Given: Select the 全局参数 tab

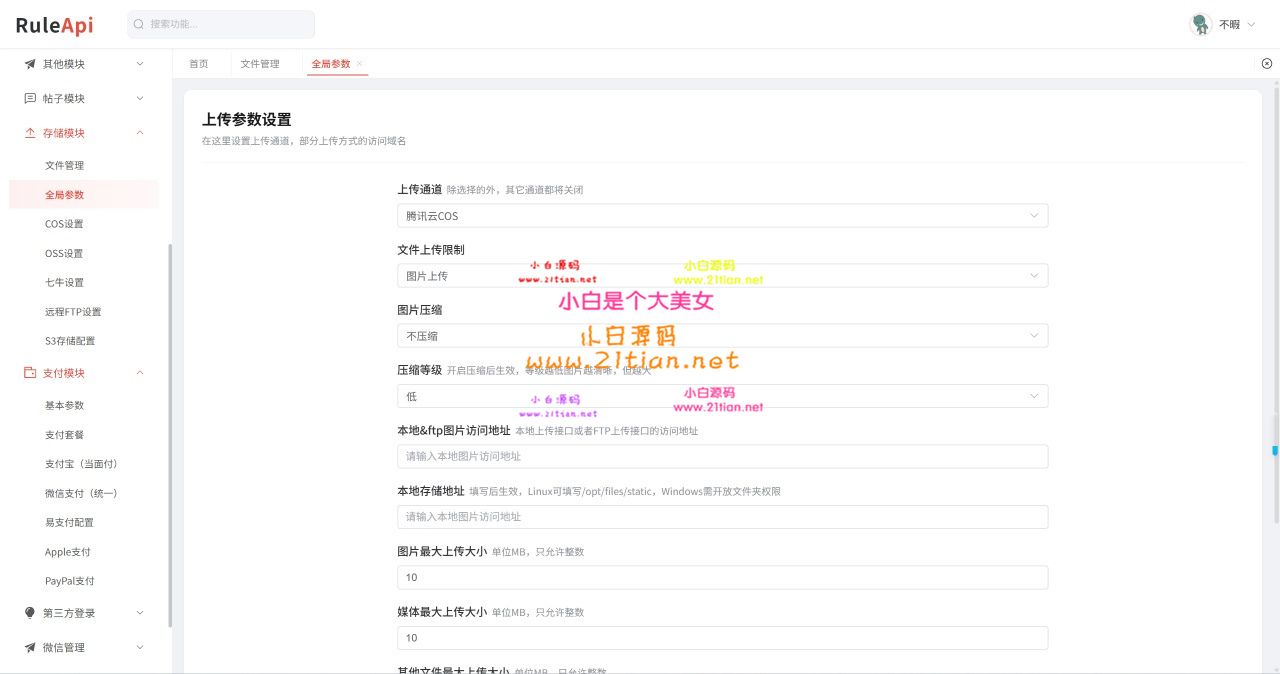Looking at the screenshot, I should pyautogui.click(x=331, y=64).
